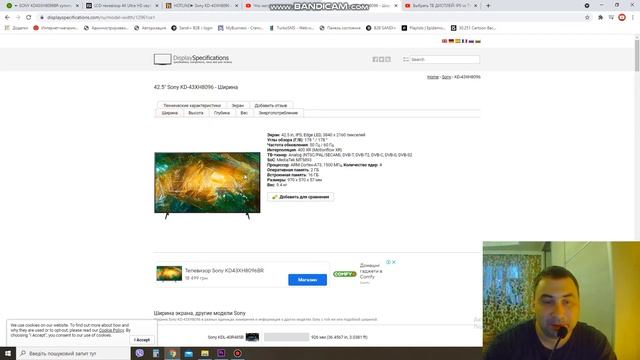640x360 pixels.
Task: Open the ad info icon next to close
Action: pyautogui.click(x=389, y=262)
